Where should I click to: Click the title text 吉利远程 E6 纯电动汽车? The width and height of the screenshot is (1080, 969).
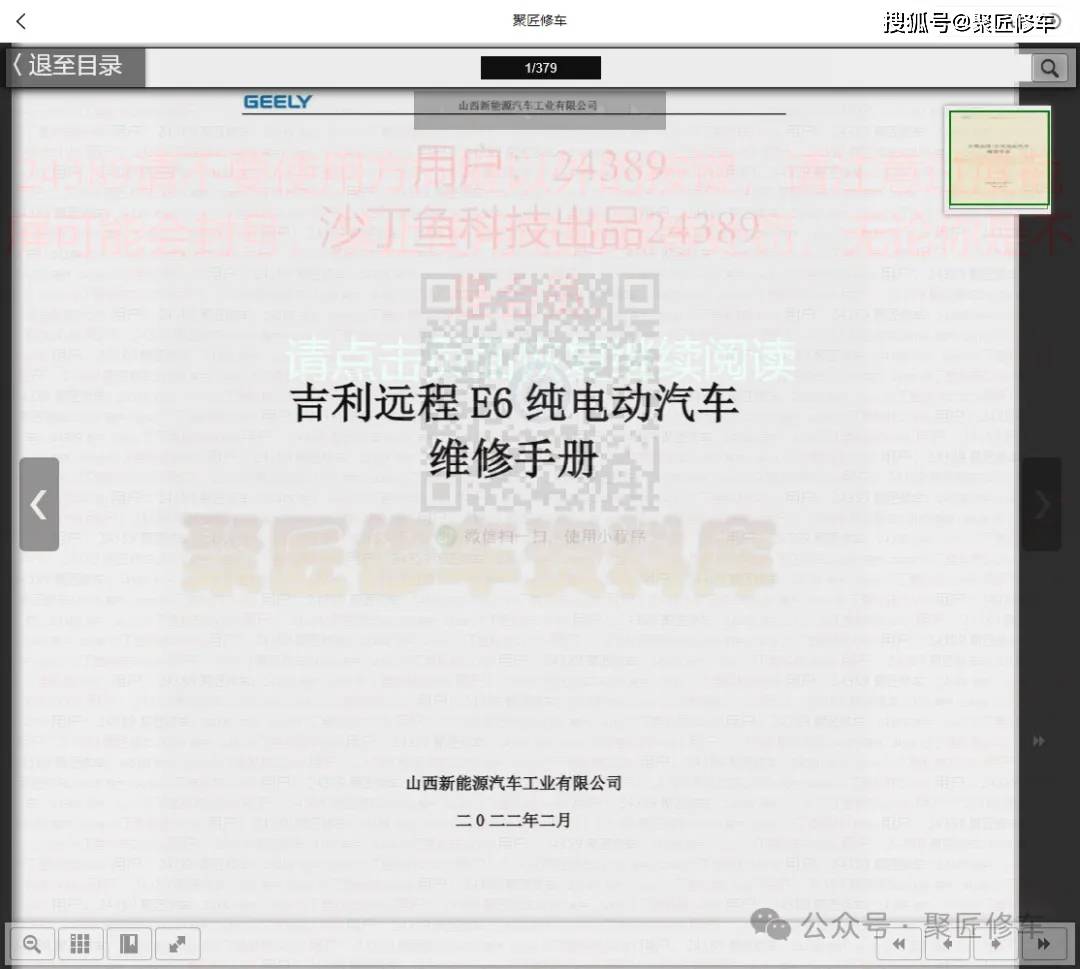pyautogui.click(x=514, y=403)
